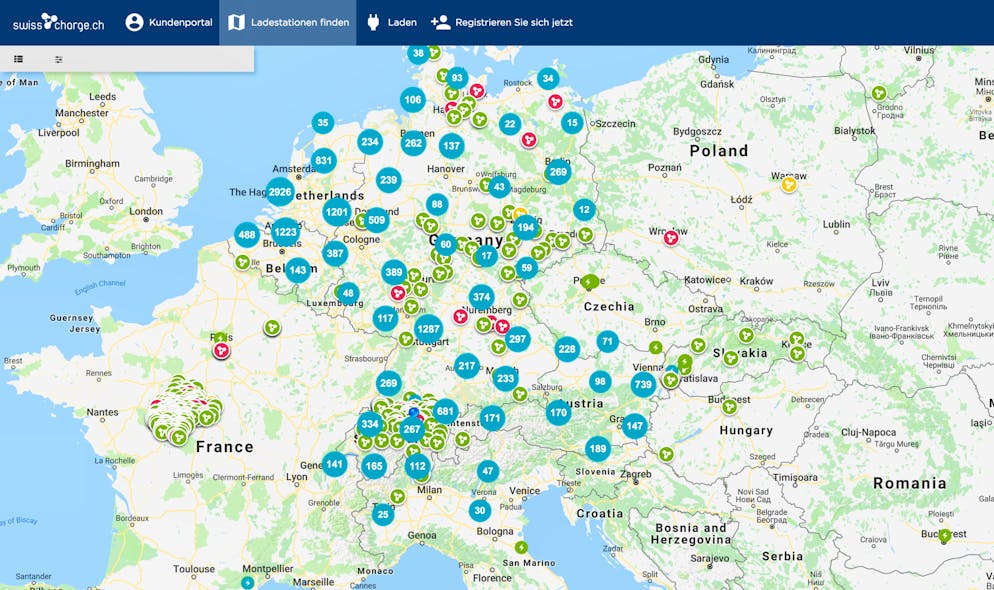The height and width of the screenshot is (590, 994).
Task: Click the 112 cluster above Milan
Action: coord(417,466)
